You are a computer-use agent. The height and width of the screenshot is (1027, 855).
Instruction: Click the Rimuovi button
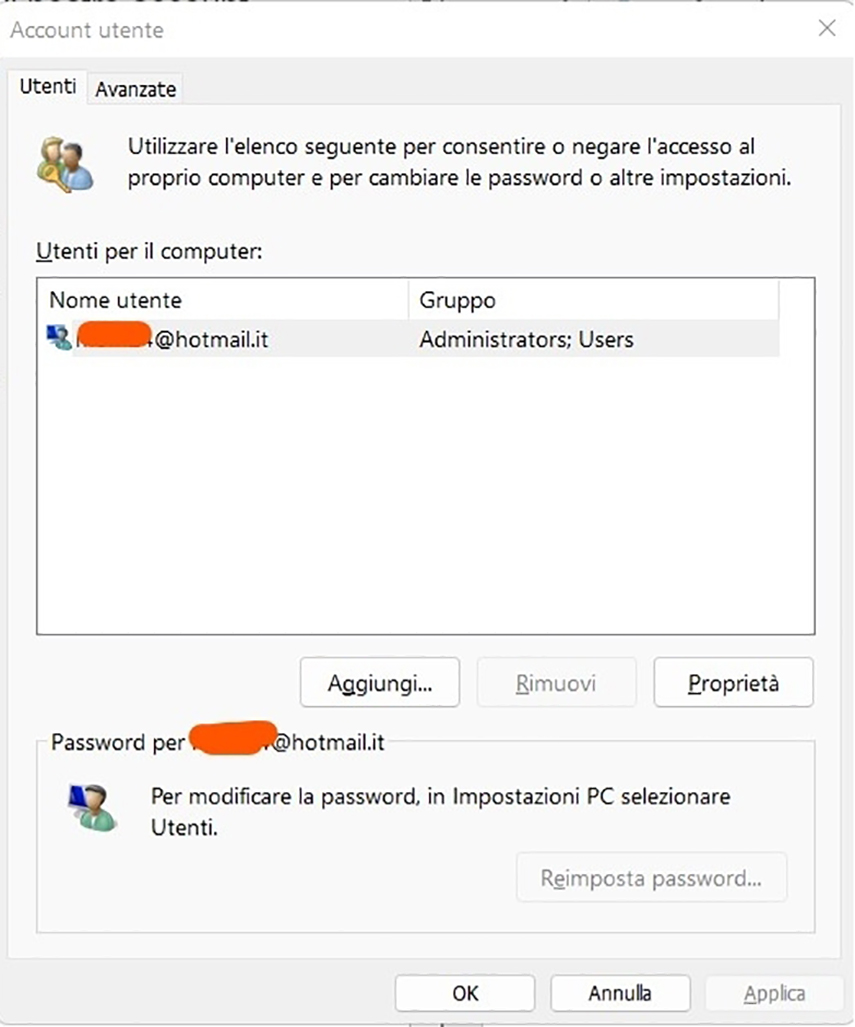click(556, 682)
